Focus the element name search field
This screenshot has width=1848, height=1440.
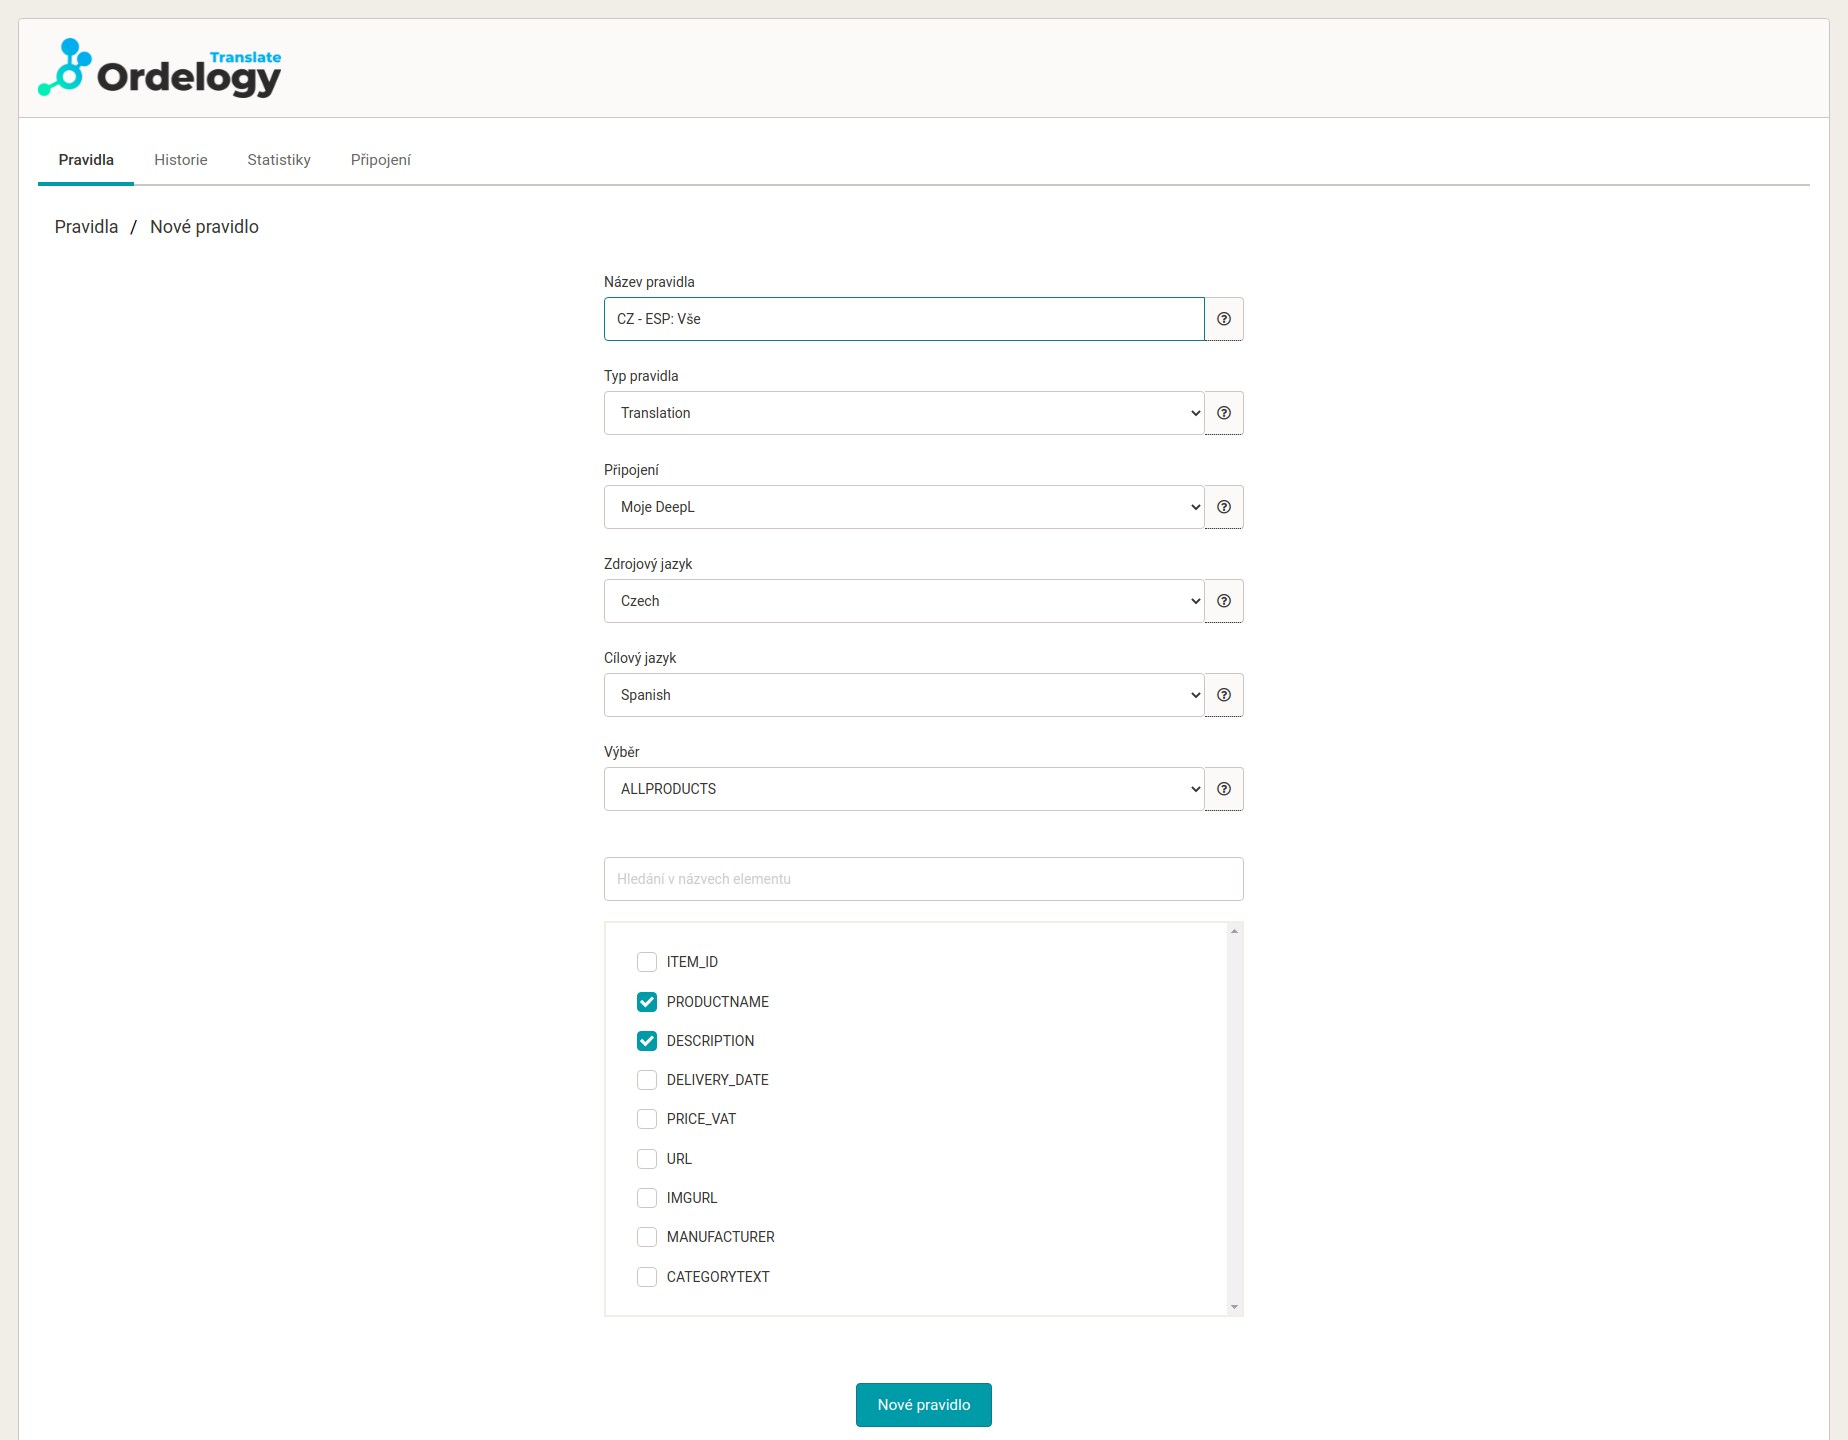coord(923,879)
